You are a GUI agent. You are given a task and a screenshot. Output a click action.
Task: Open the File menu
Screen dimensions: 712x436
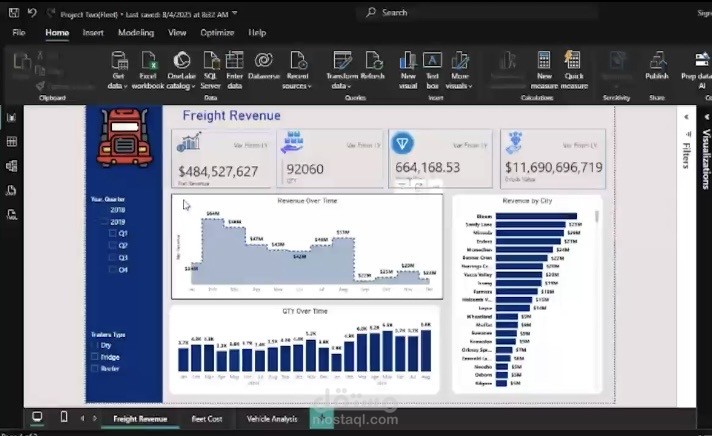click(19, 33)
